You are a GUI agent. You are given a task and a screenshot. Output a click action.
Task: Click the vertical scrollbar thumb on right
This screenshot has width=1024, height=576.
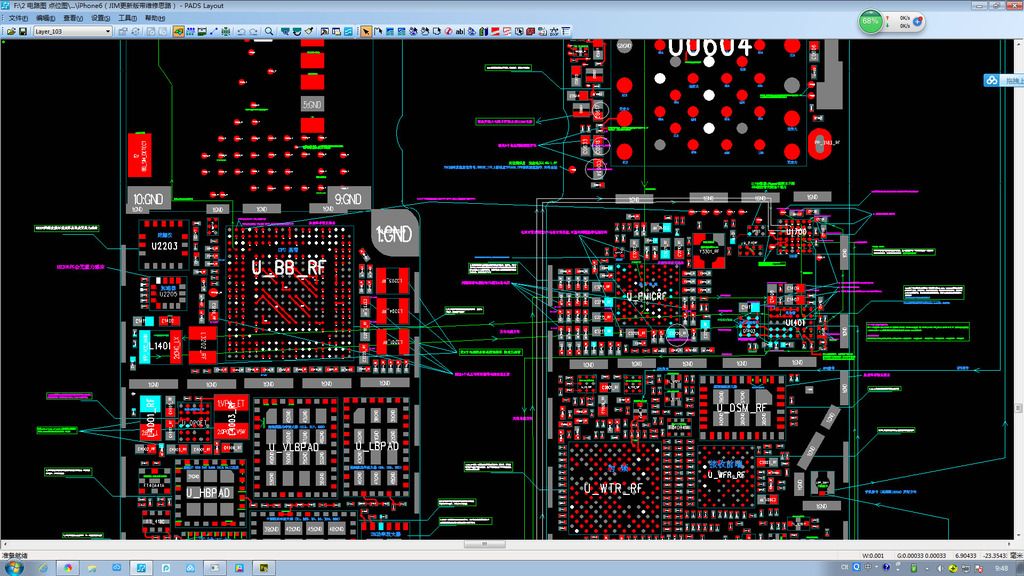pyautogui.click(x=1019, y=408)
